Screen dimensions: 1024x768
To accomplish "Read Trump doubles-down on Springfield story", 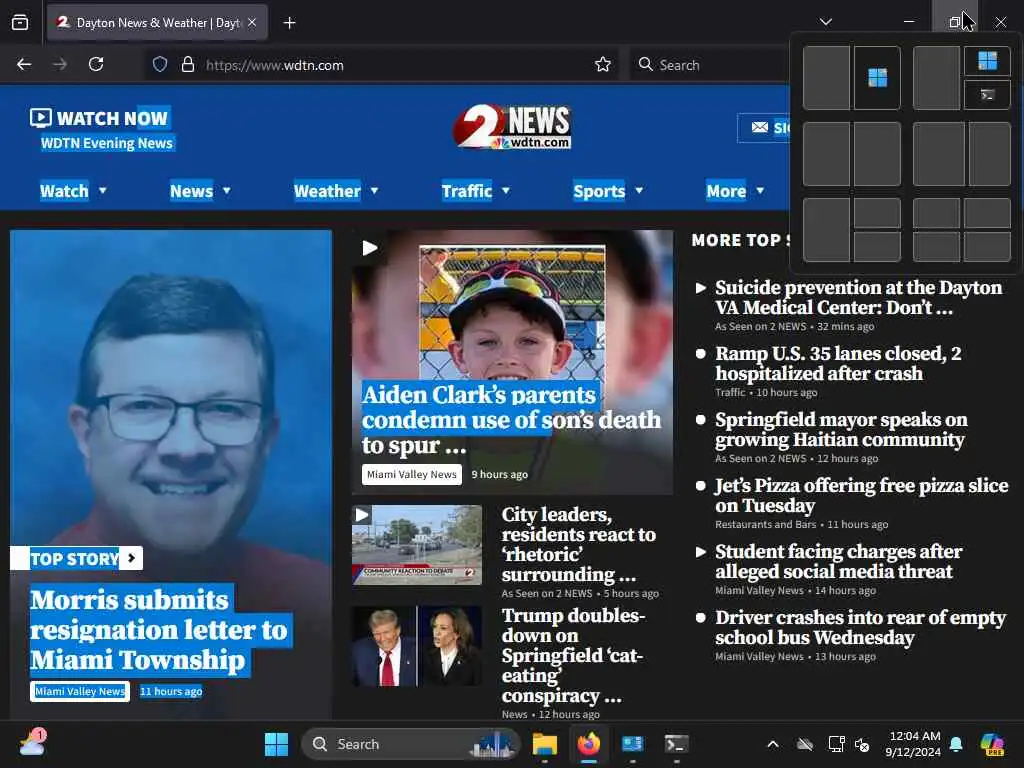I will tap(573, 656).
